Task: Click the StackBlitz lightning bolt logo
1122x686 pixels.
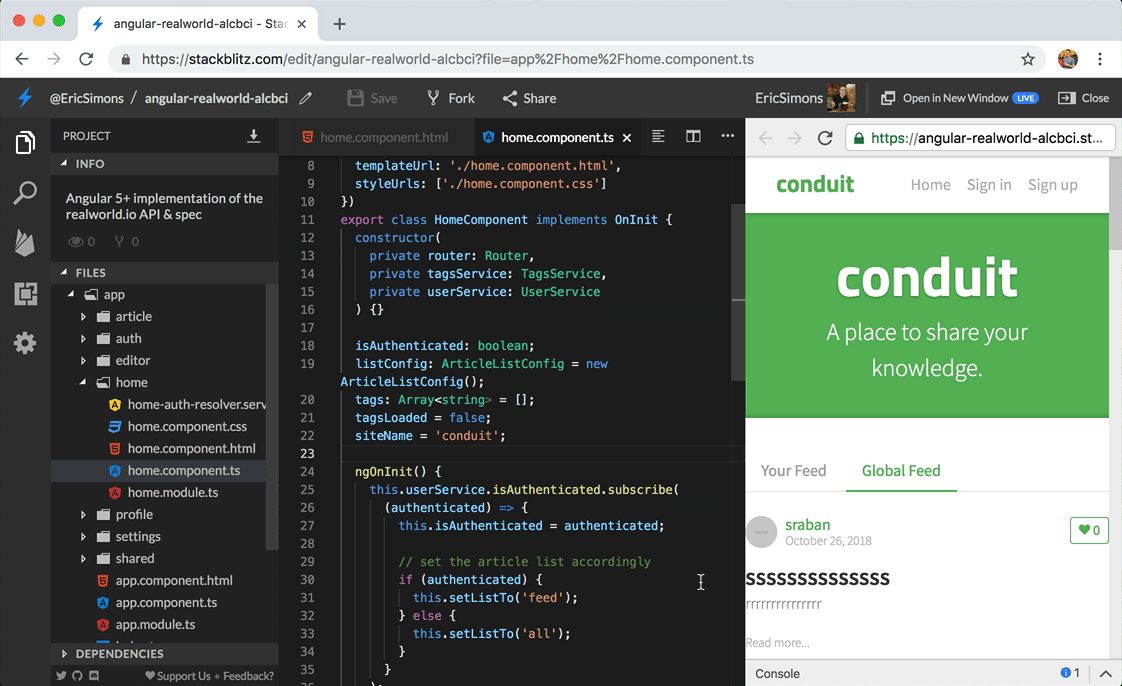Action: click(25, 98)
